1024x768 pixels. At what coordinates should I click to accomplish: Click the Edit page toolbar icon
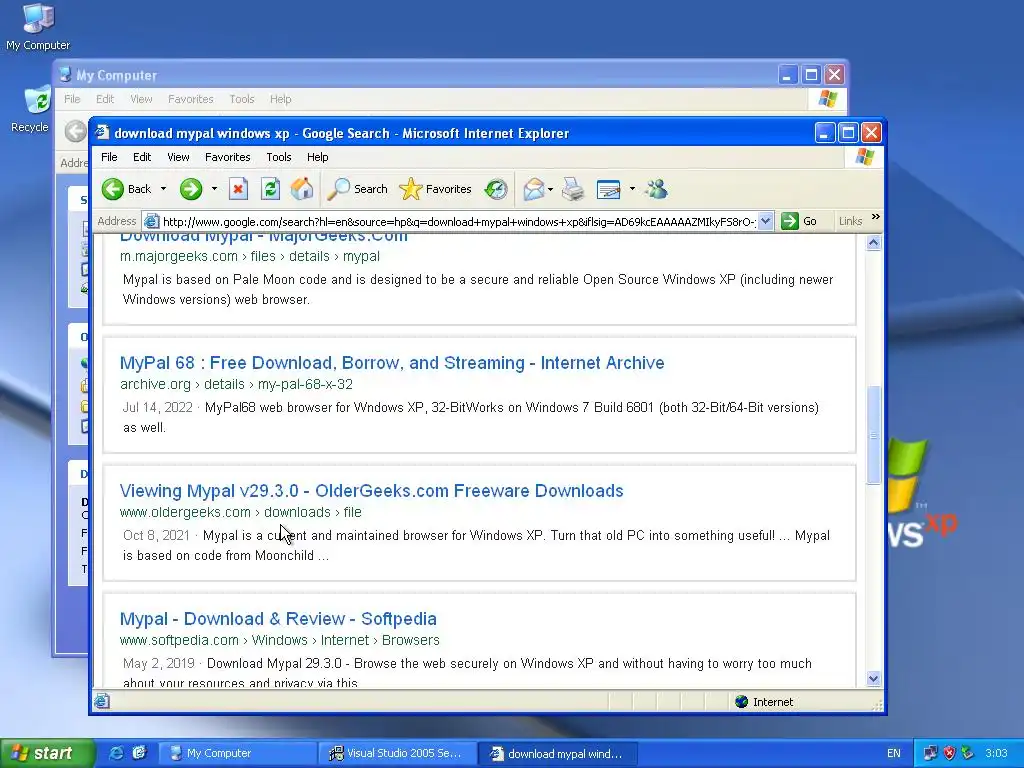(609, 189)
